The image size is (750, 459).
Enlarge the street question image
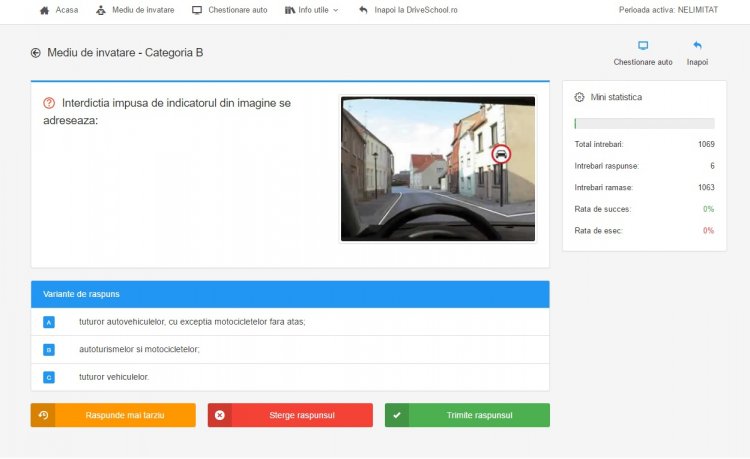point(438,169)
